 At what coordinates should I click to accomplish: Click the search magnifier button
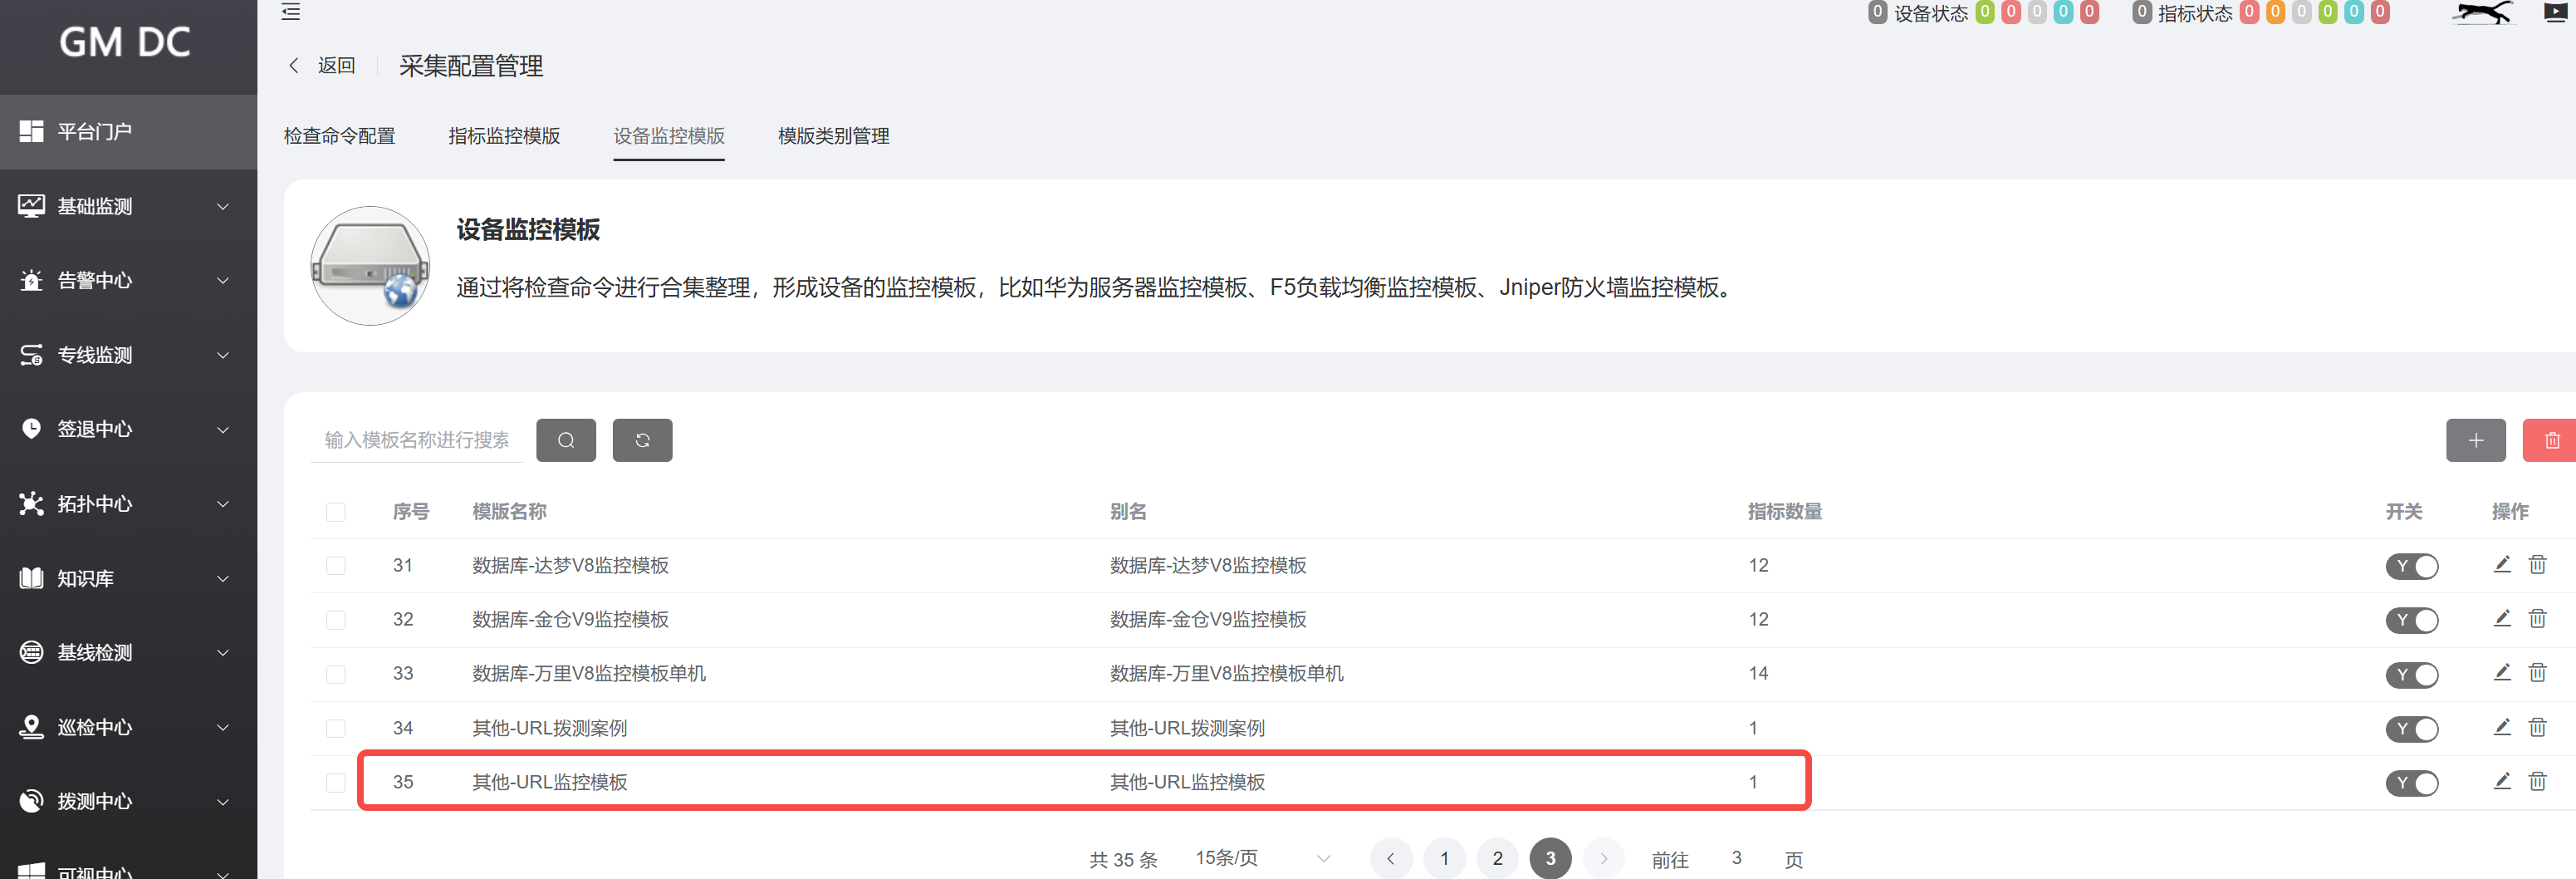pos(566,440)
